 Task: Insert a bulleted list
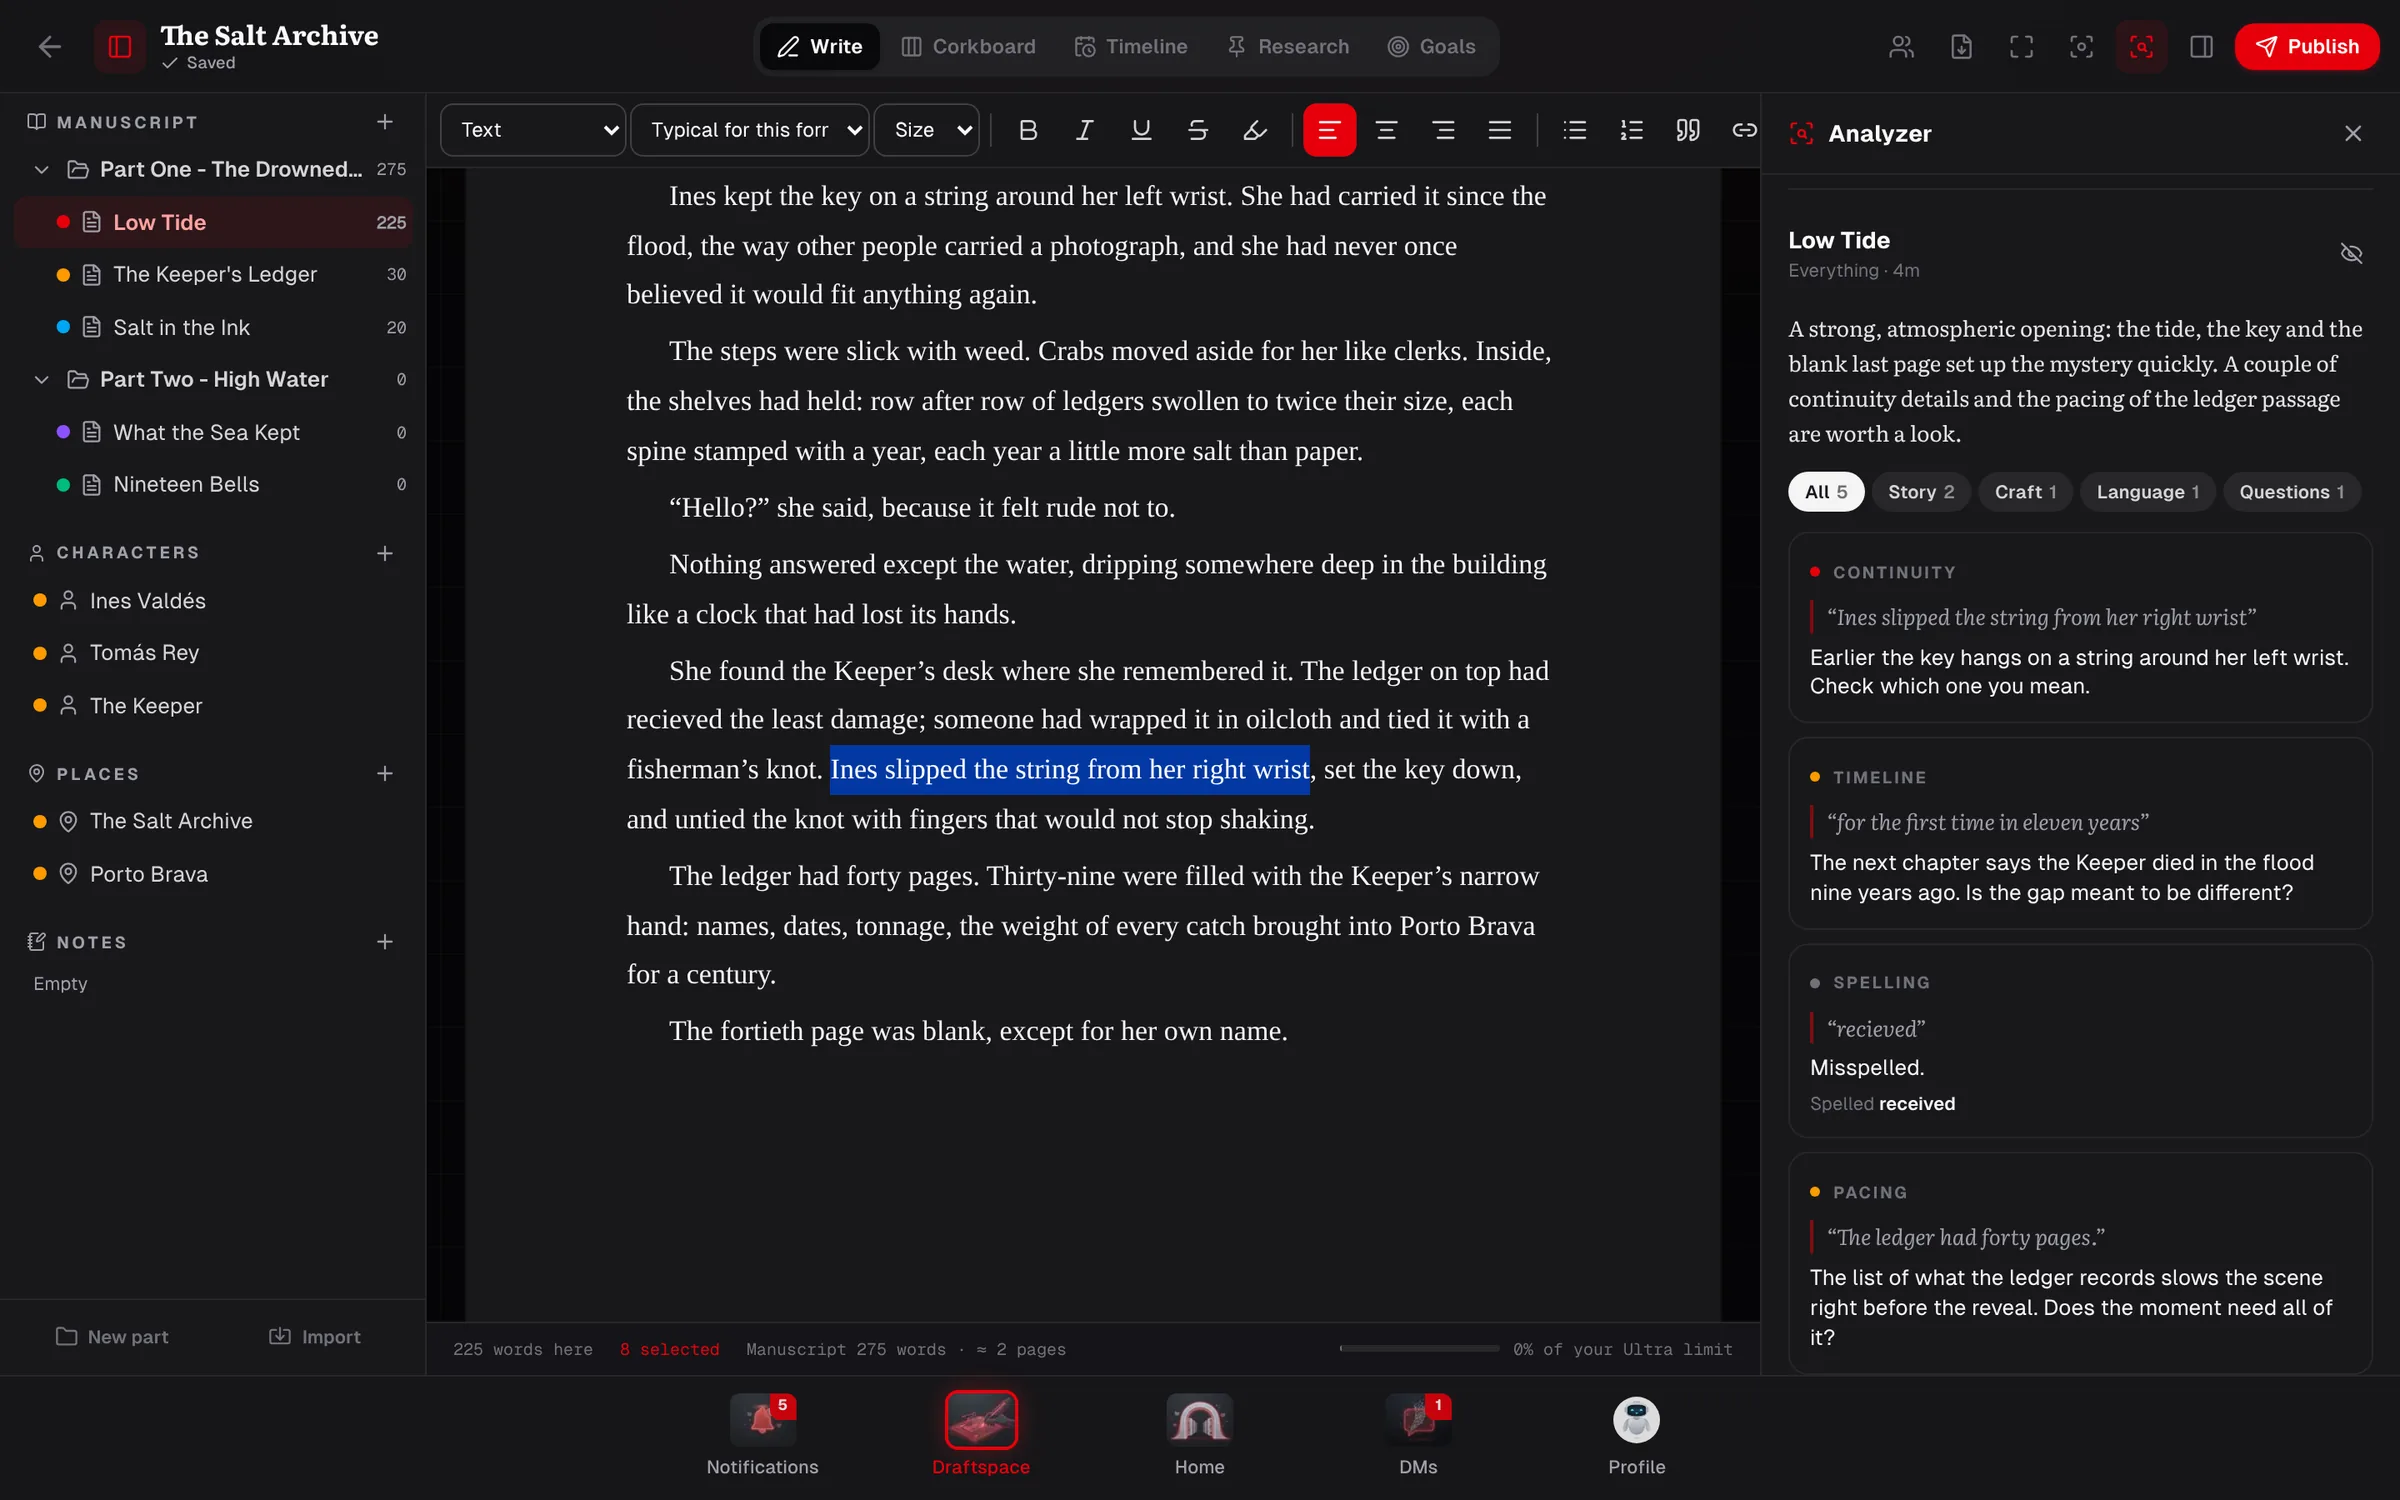click(x=1574, y=130)
